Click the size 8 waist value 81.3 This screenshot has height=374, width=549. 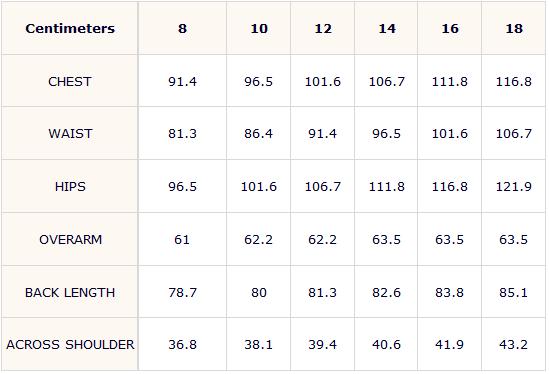[x=182, y=134]
